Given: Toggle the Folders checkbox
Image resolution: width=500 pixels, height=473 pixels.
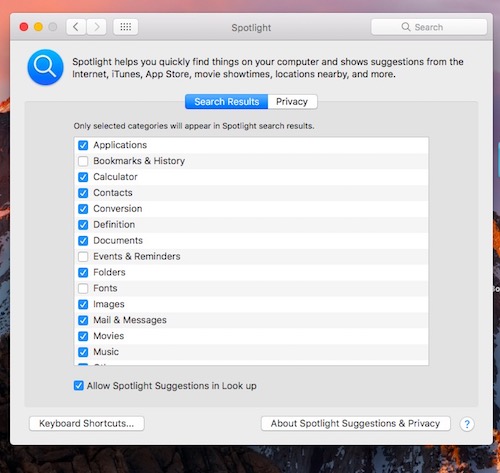Looking at the screenshot, I should tap(83, 273).
